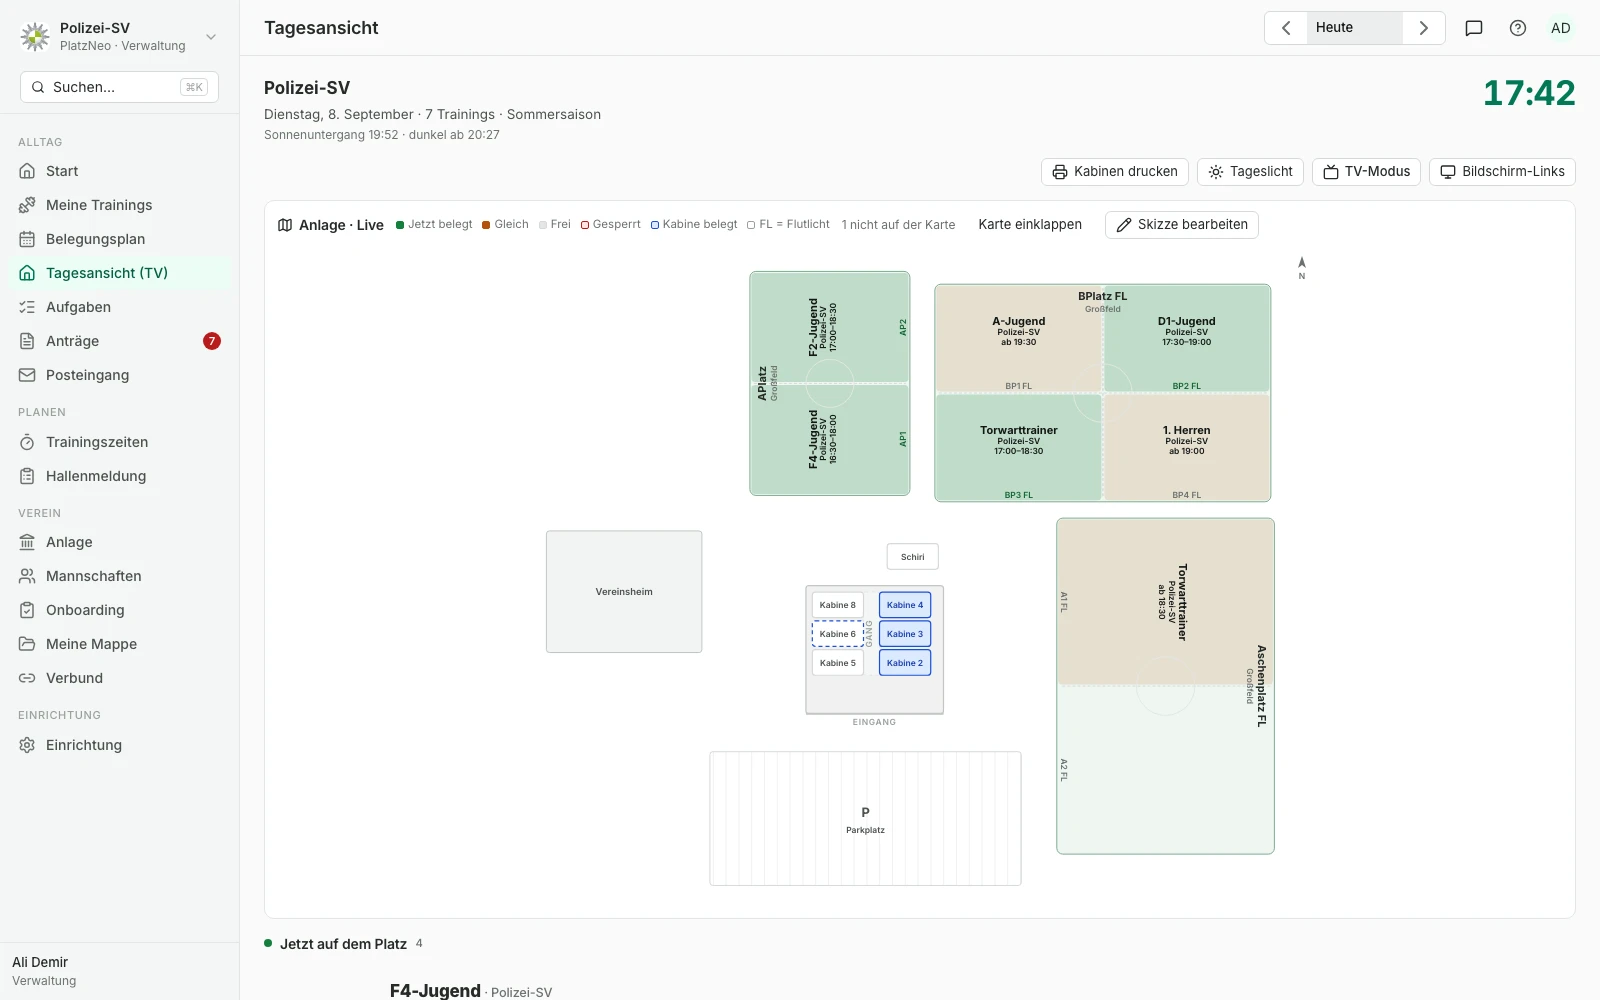Open Meine Mappe in sidebar

click(x=120, y=644)
